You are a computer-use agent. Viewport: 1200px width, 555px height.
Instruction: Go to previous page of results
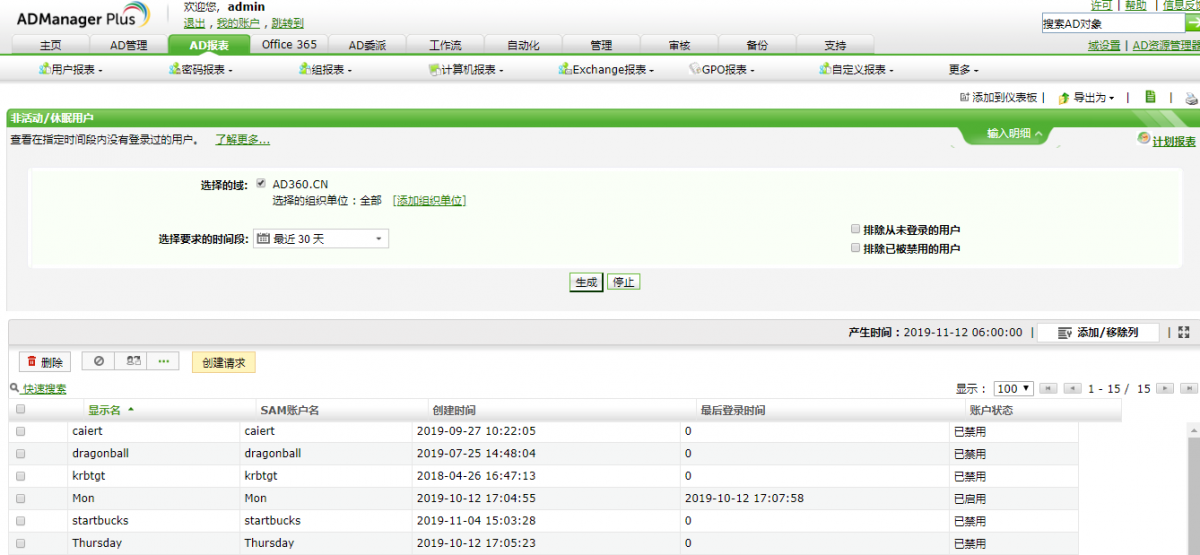click(x=1073, y=388)
